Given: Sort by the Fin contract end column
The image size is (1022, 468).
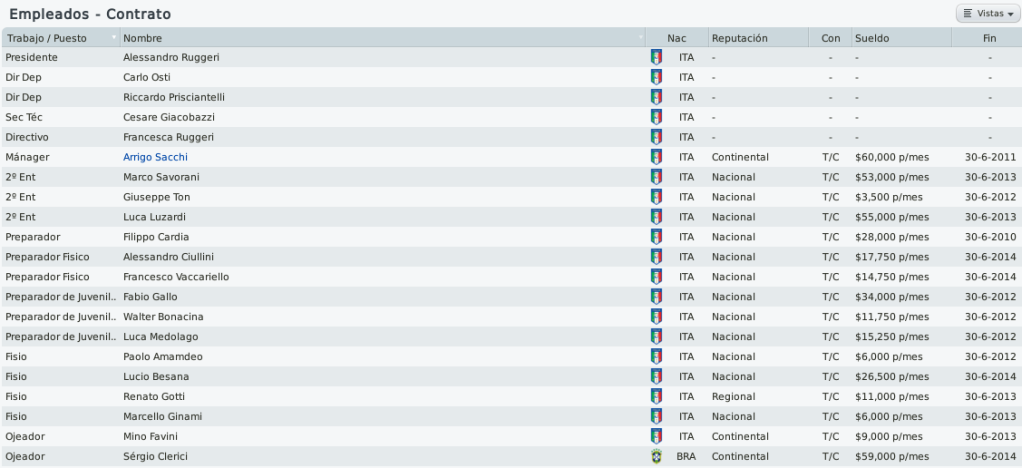Looking at the screenshot, I should [x=989, y=38].
